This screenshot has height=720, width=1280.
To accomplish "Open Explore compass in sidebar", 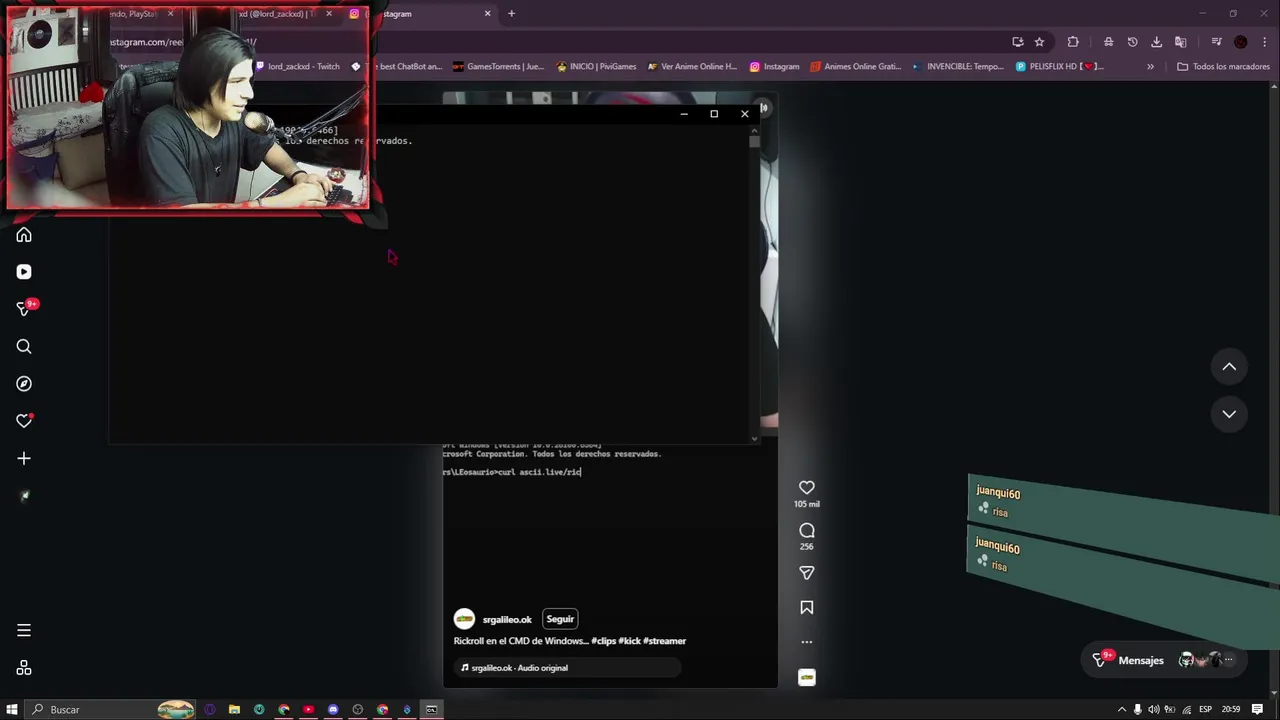I will point(24,384).
